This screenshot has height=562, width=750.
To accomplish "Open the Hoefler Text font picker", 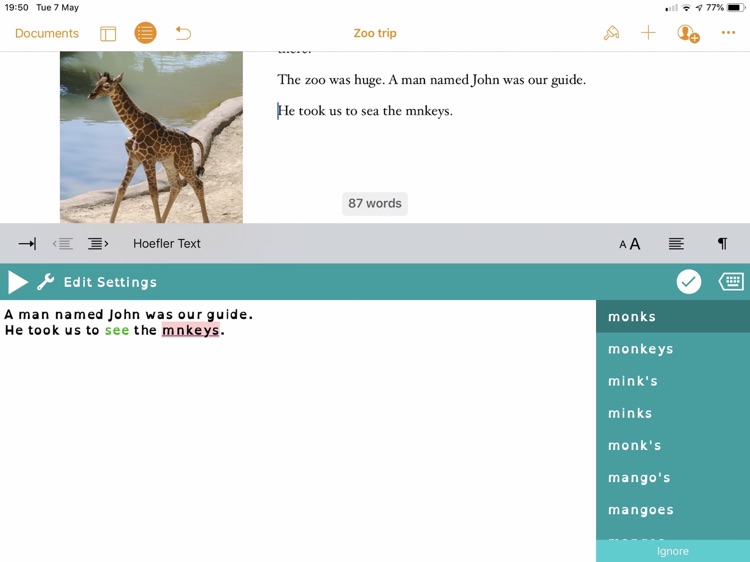I will (167, 244).
